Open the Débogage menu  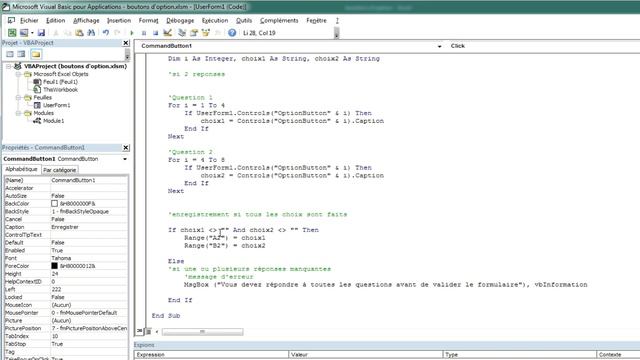180,20
